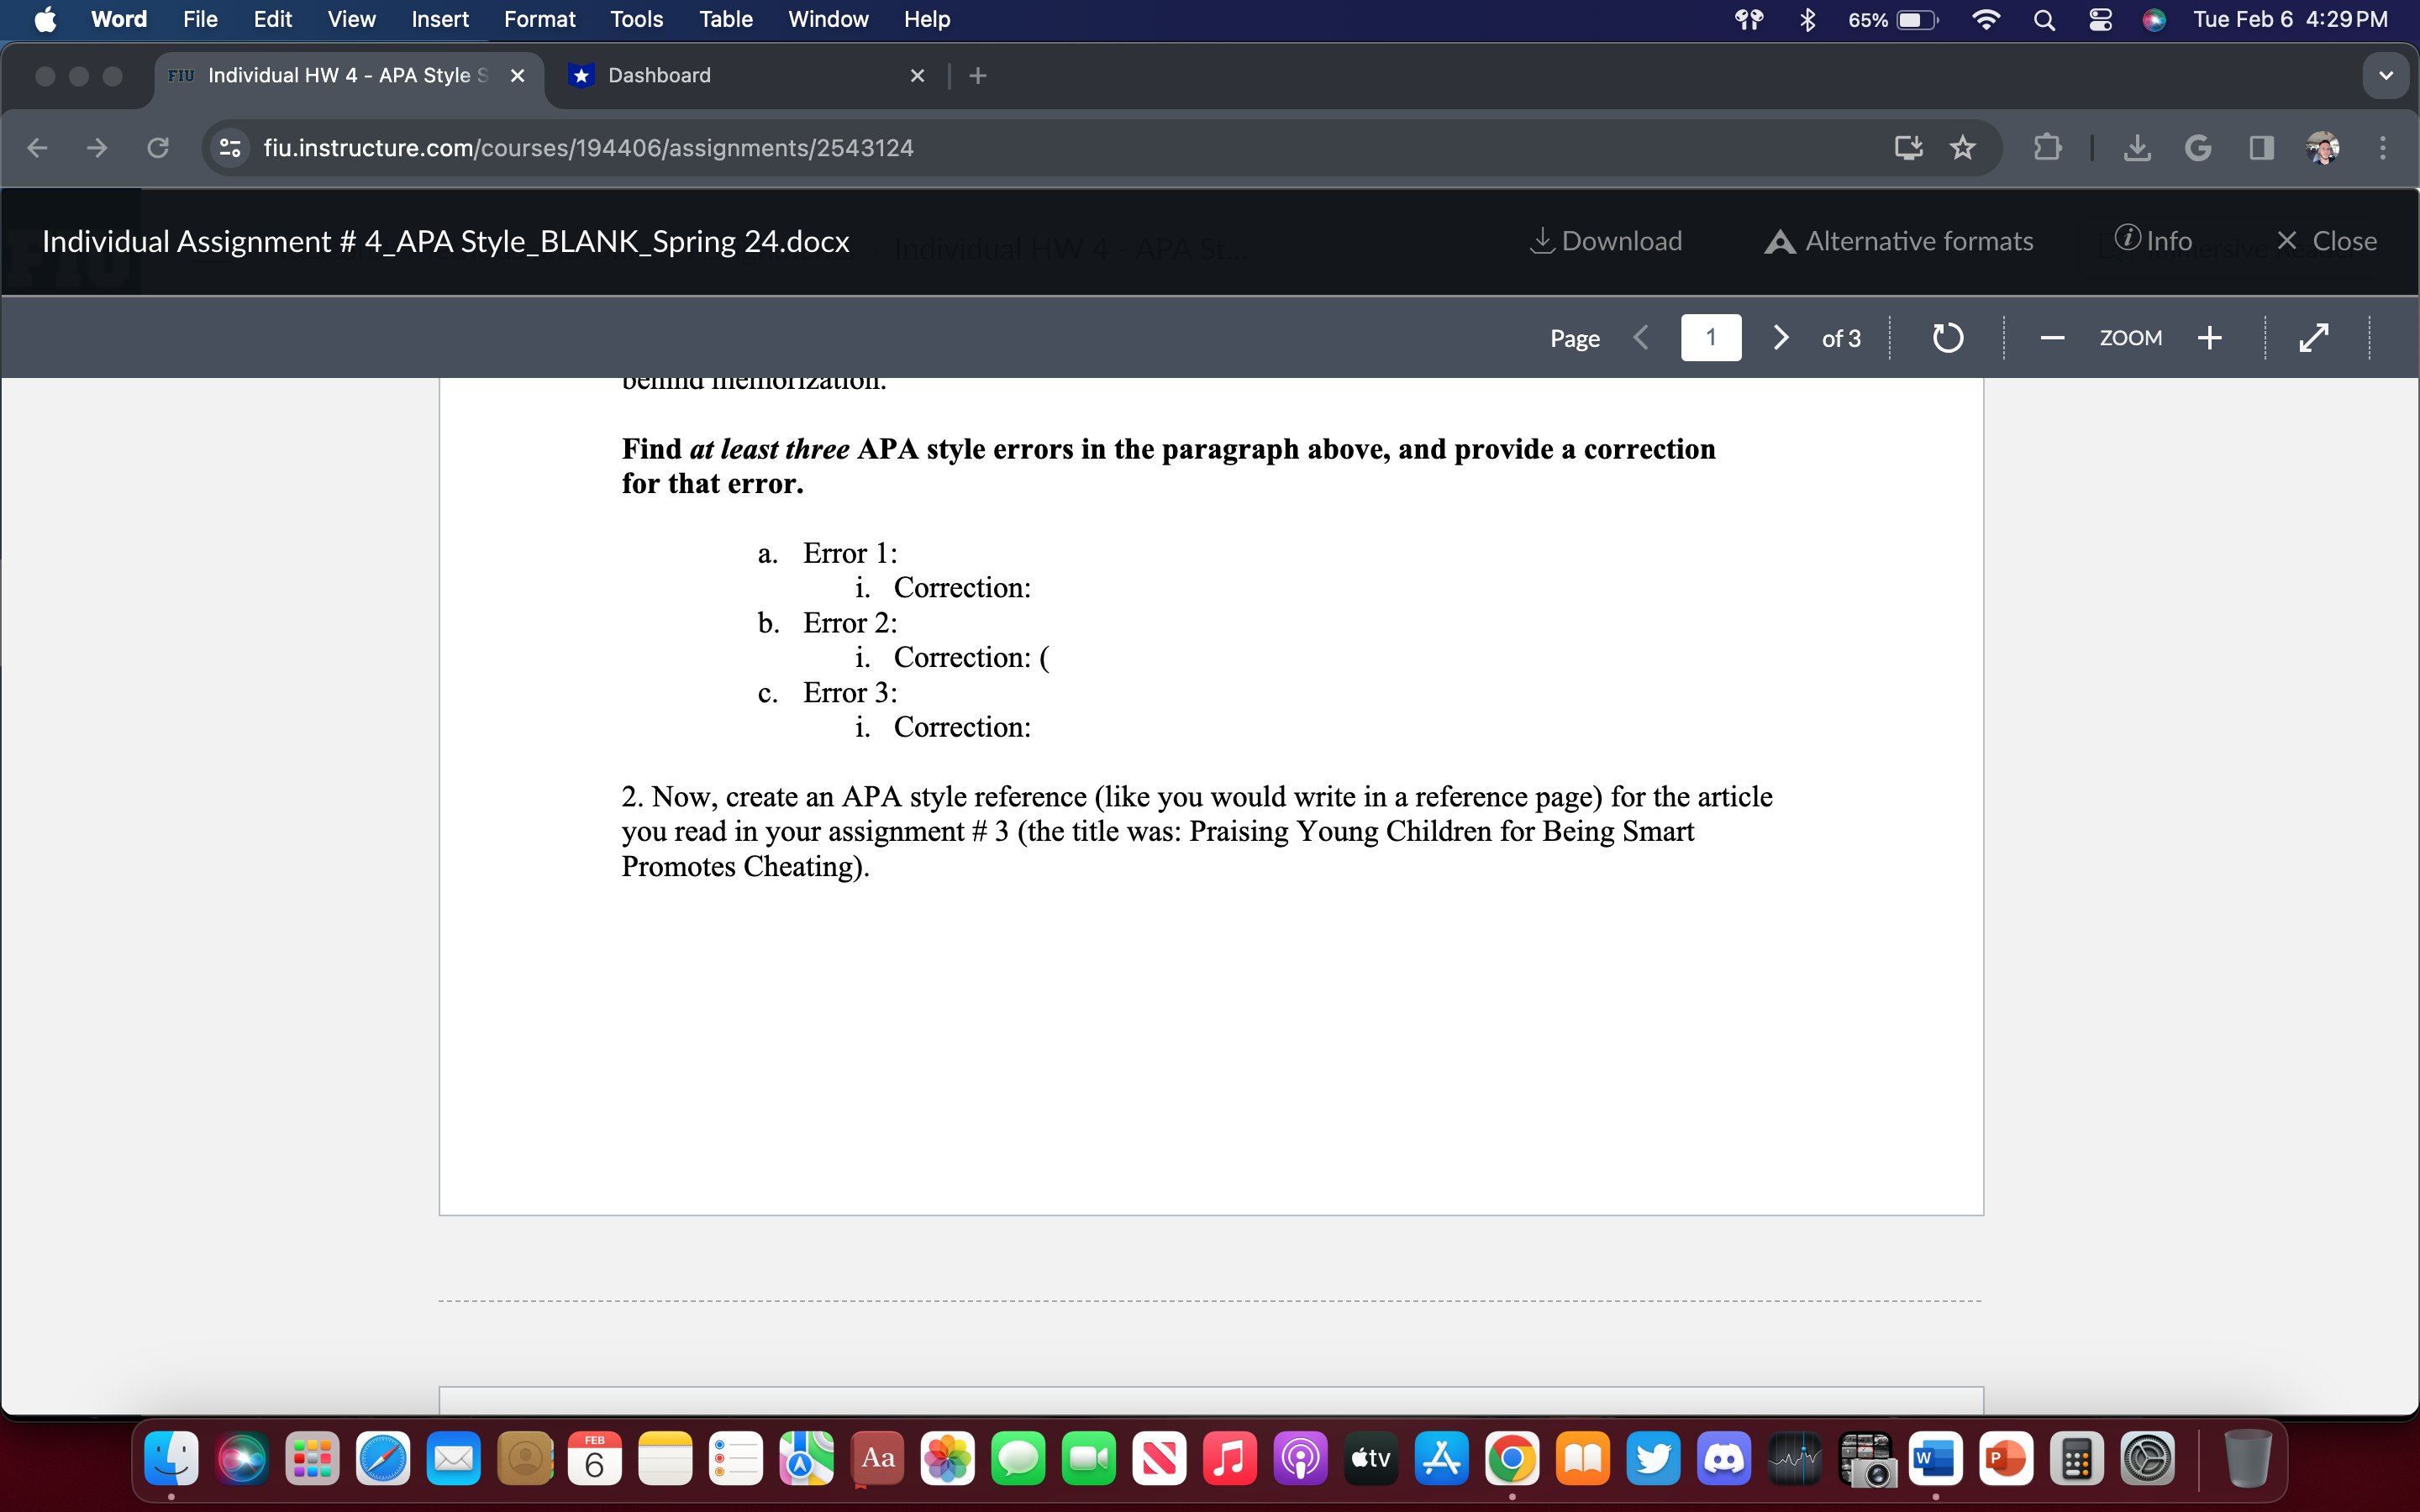Open the Google app icon in the toolbar
Viewport: 2420px width, 1512px height.
[x=2199, y=148]
